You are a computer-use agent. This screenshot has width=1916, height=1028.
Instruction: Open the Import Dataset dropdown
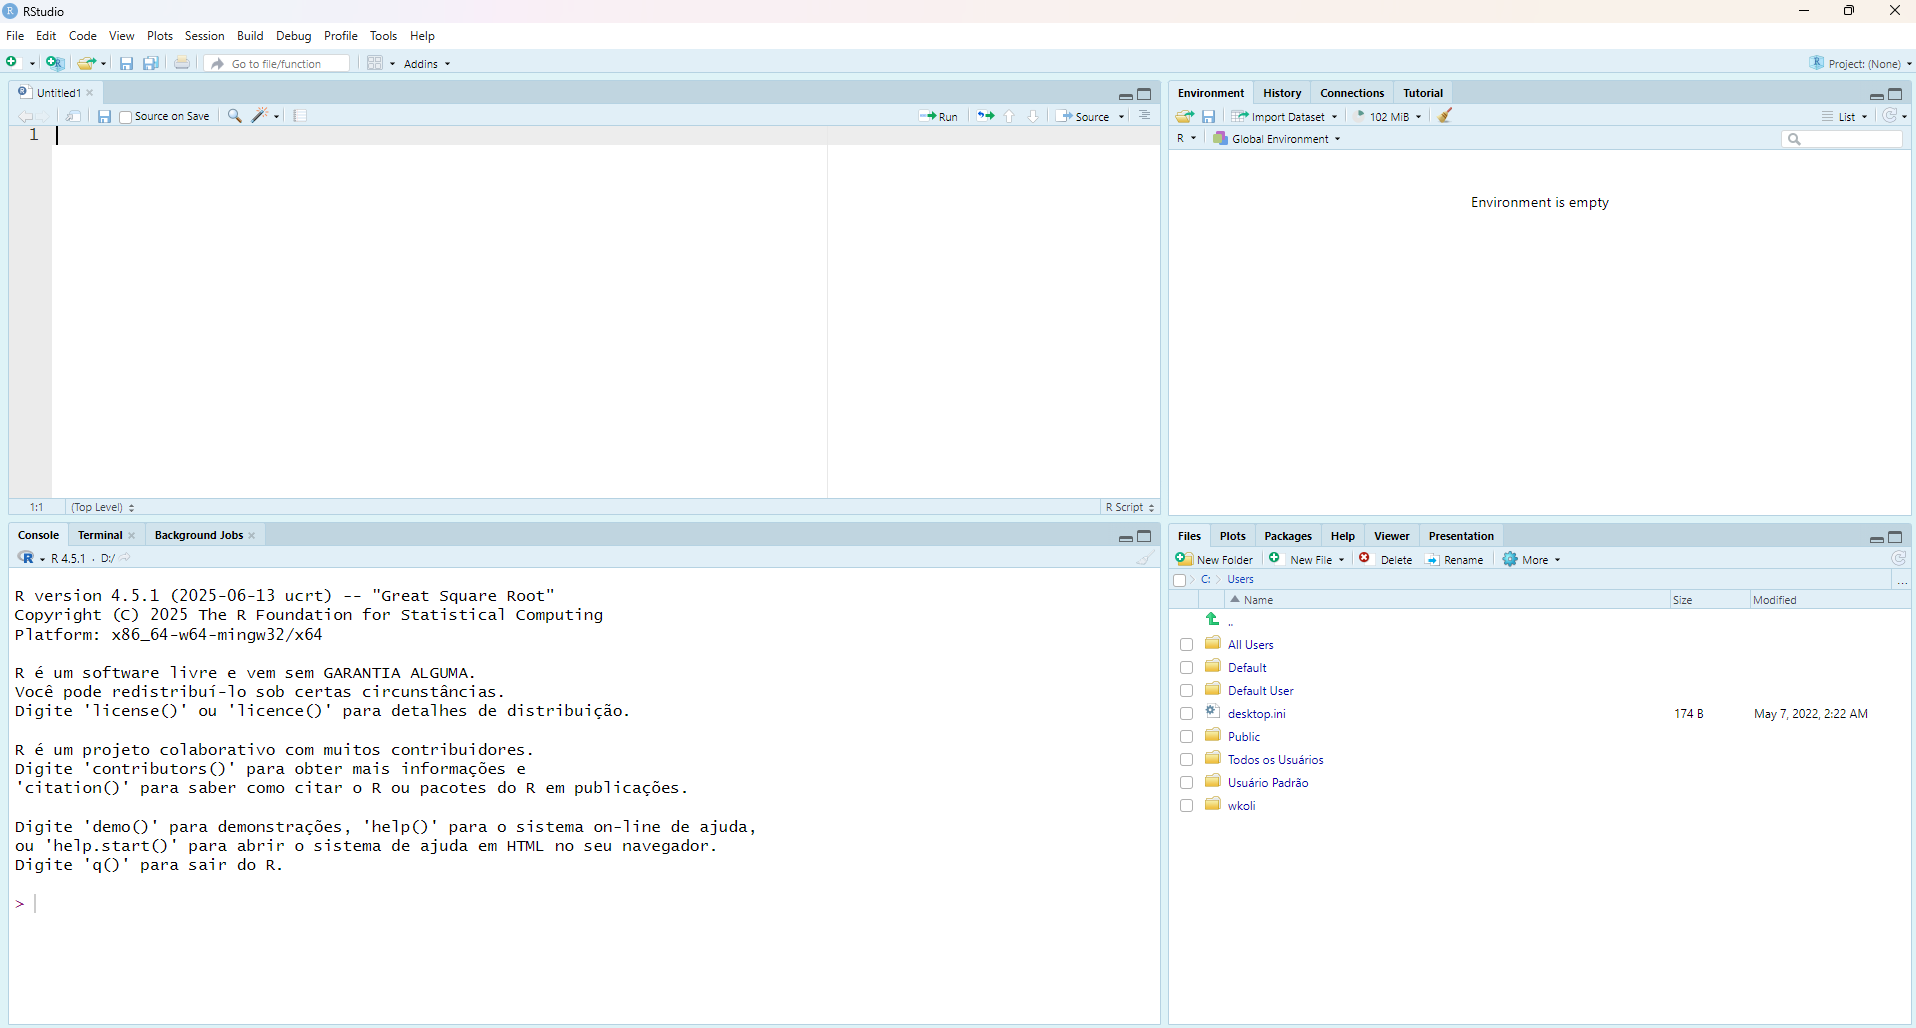pos(1285,116)
